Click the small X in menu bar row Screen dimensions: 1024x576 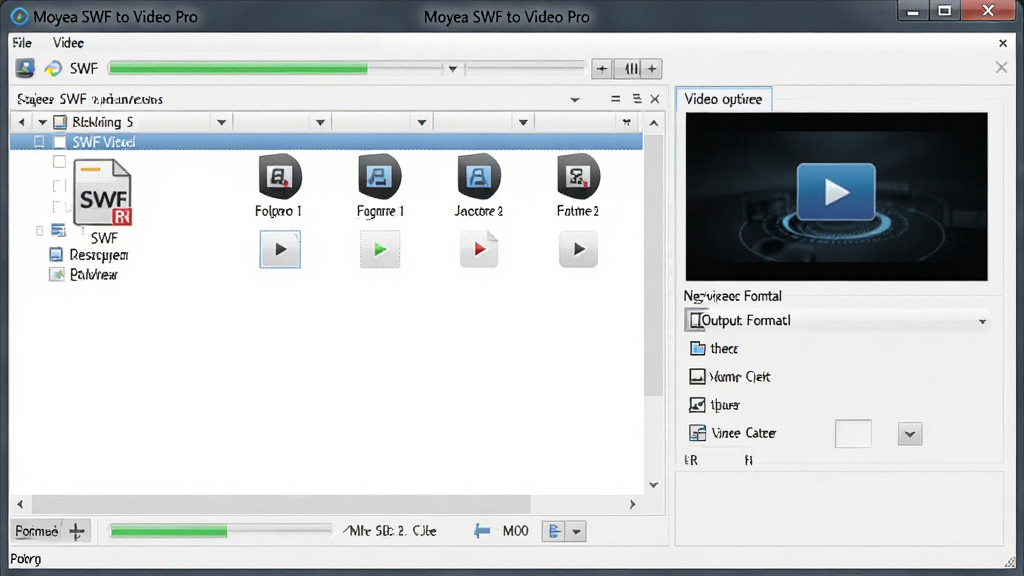[1003, 43]
